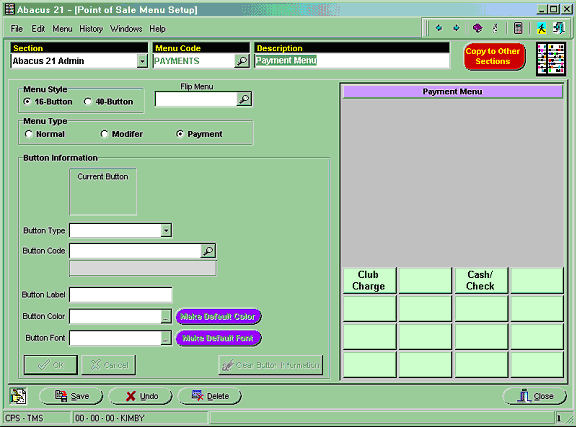Select the empty button between Club Charge and Cash/Check
576x427 pixels.
425,280
